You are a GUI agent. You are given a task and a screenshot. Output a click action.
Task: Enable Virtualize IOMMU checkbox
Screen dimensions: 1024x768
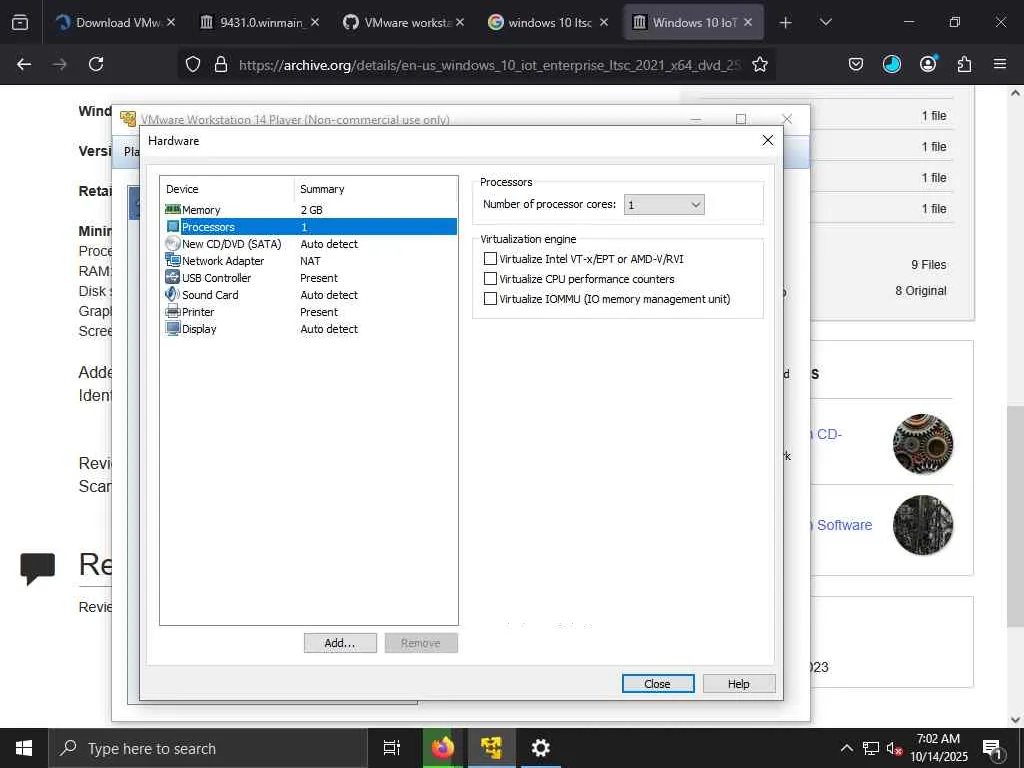coord(490,298)
